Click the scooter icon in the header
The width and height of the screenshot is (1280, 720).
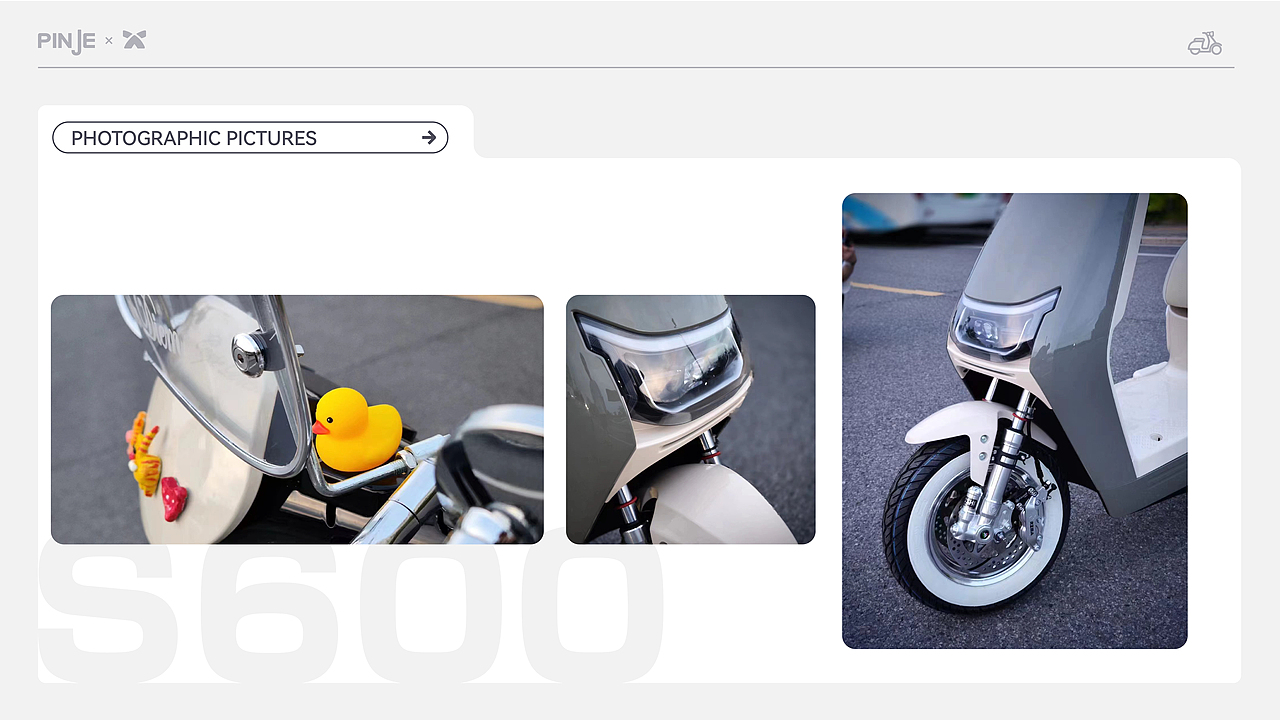(x=1205, y=43)
